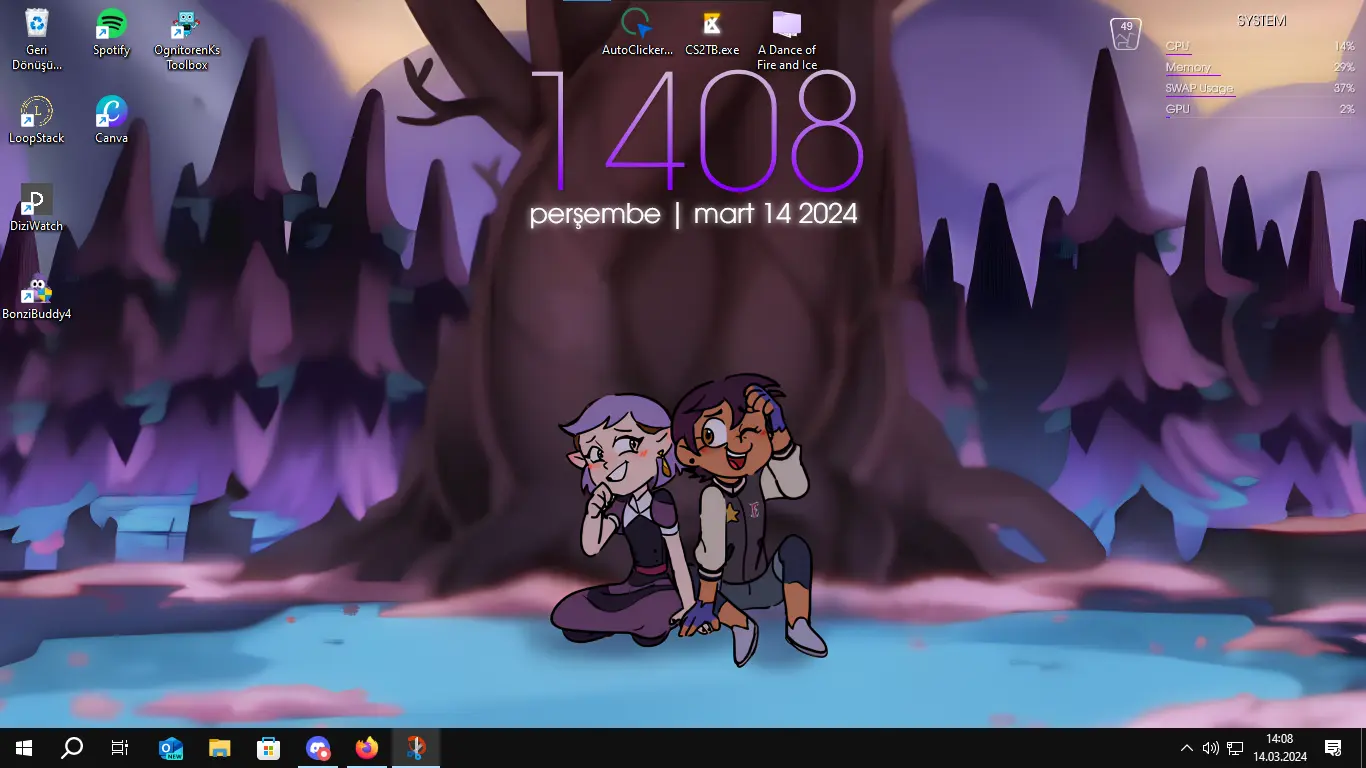Viewport: 1366px width, 768px height.
Task: Click the SWAP Usage meter label
Action: click(x=1199, y=88)
